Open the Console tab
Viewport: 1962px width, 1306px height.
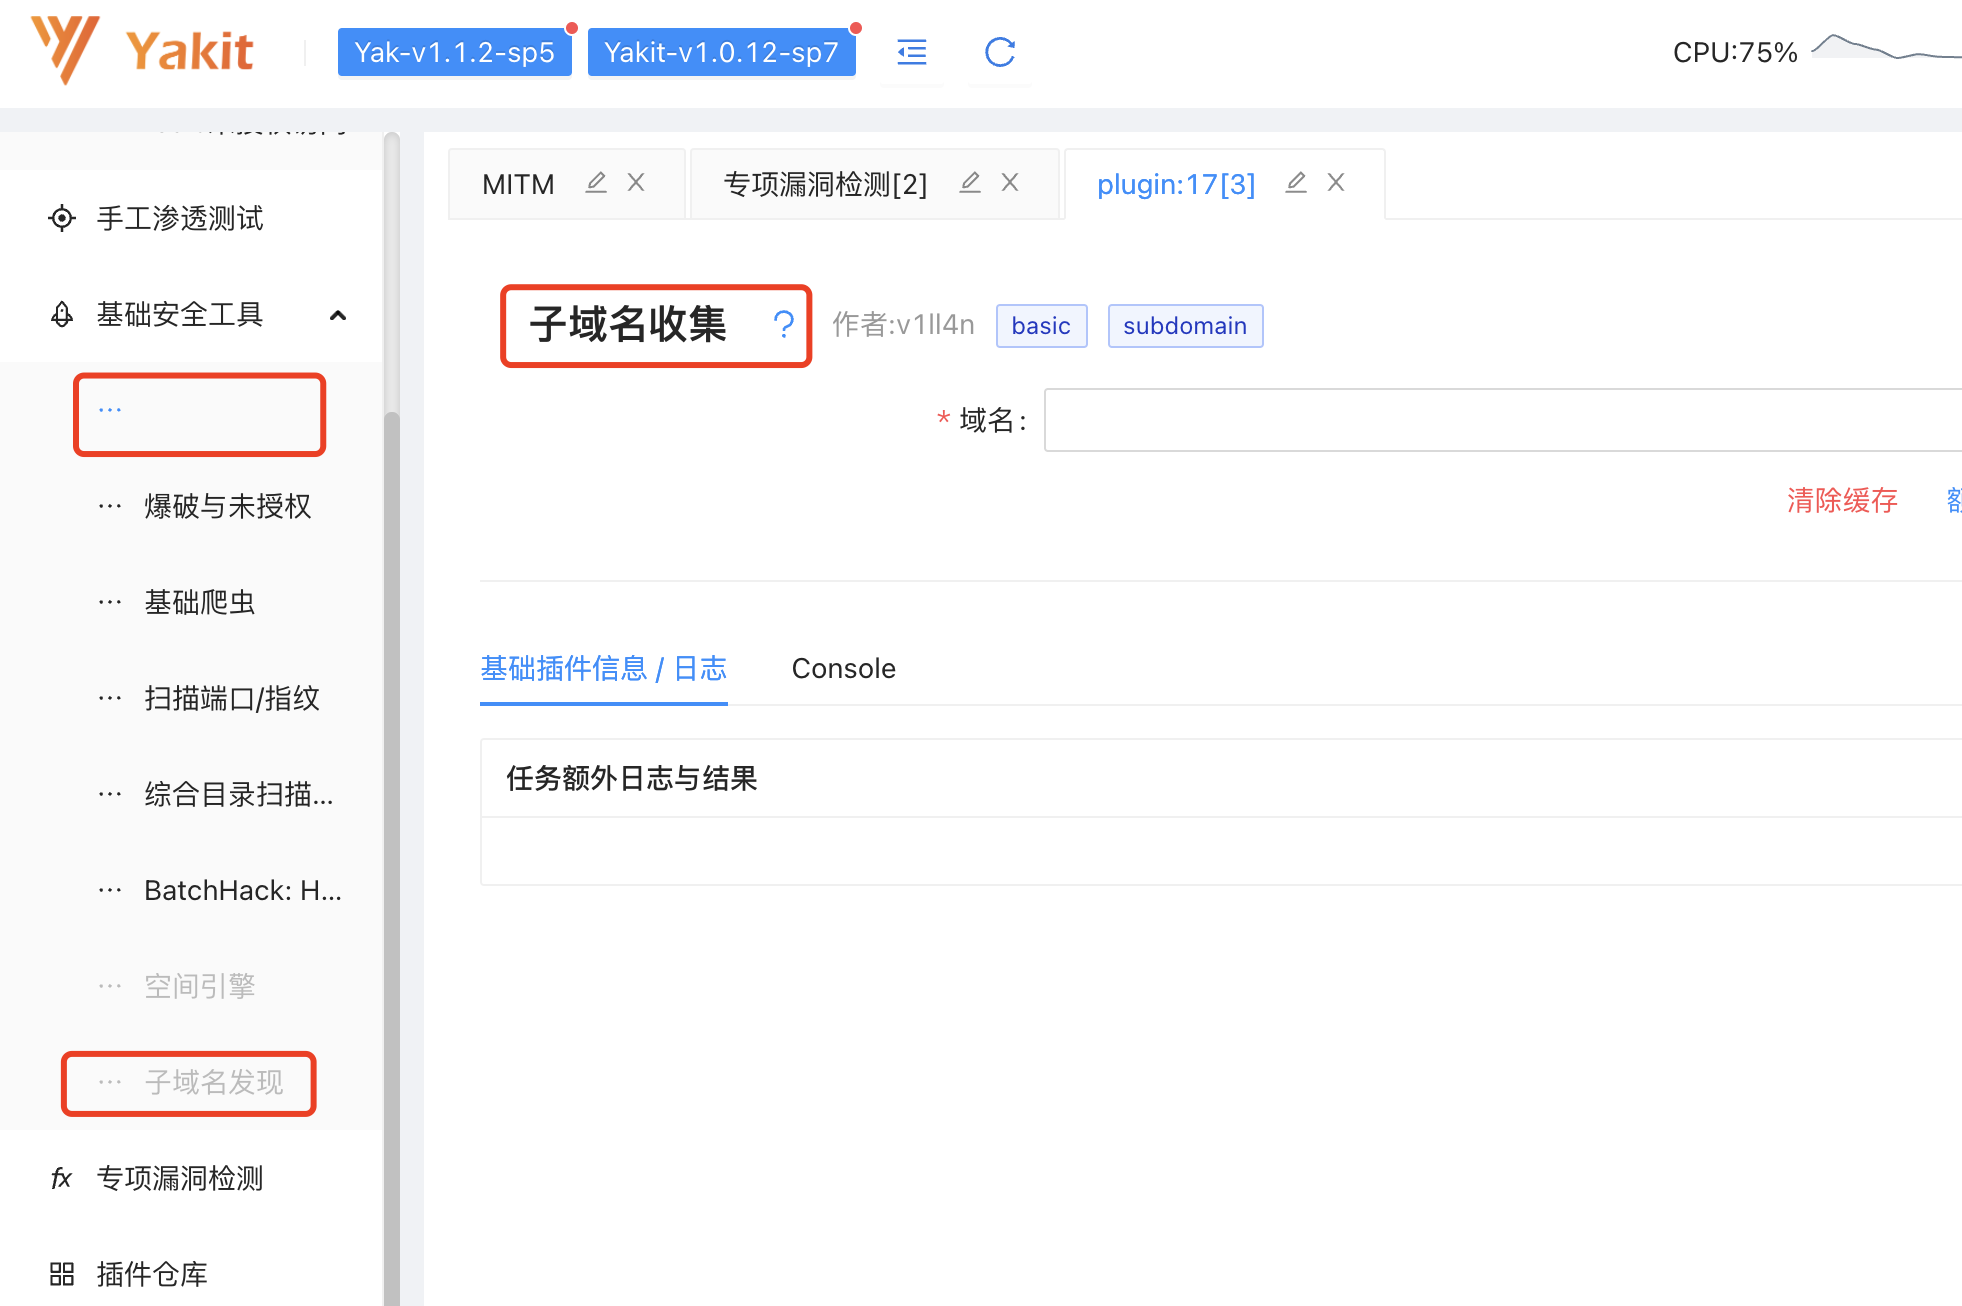click(844, 668)
